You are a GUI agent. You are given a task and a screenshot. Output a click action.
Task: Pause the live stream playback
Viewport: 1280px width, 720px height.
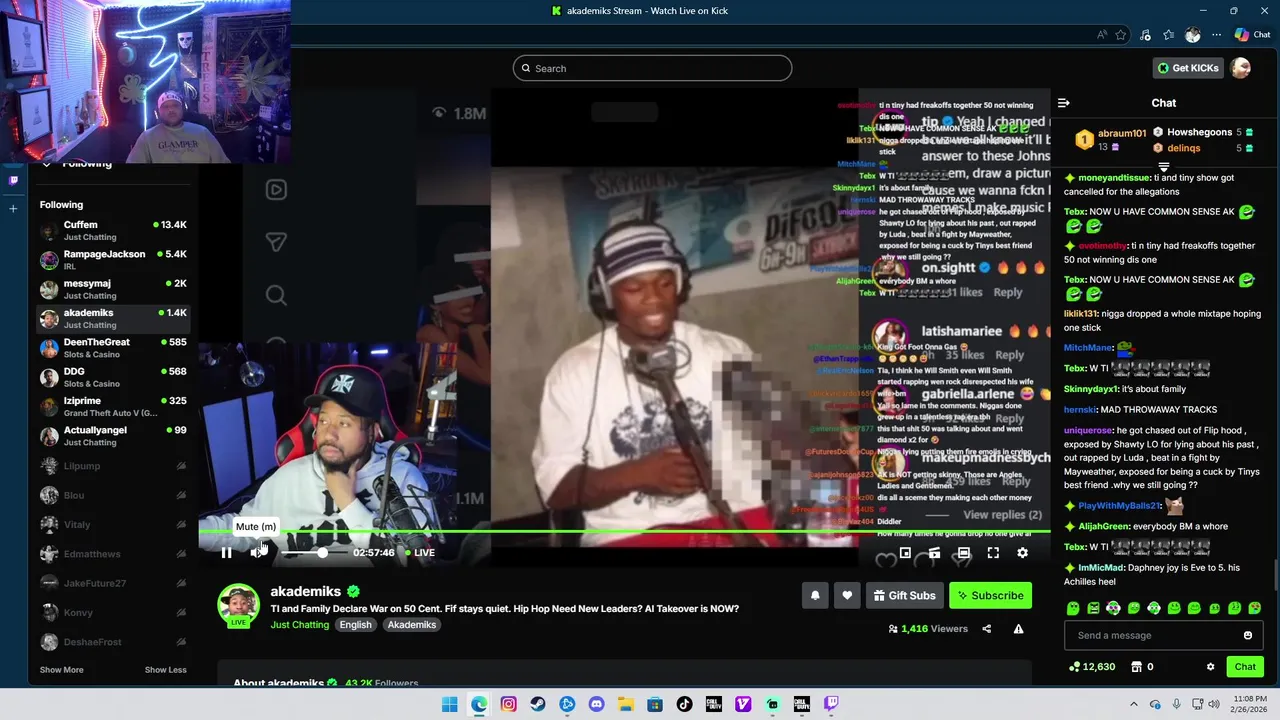[x=226, y=552]
